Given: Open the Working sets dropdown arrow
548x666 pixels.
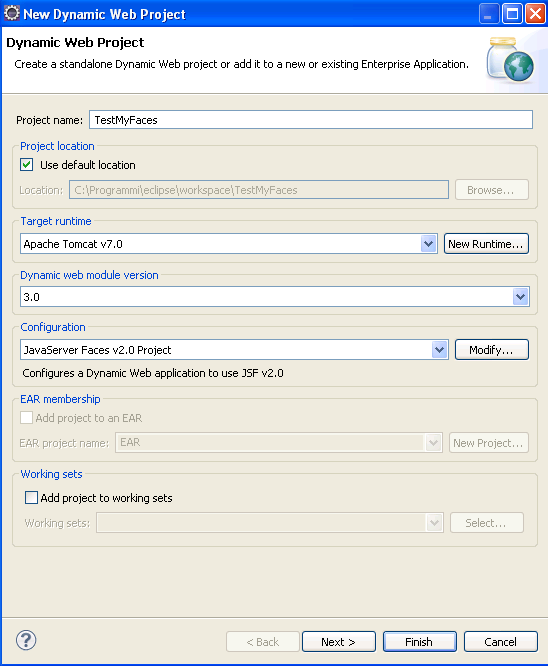Looking at the screenshot, I should click(x=434, y=522).
